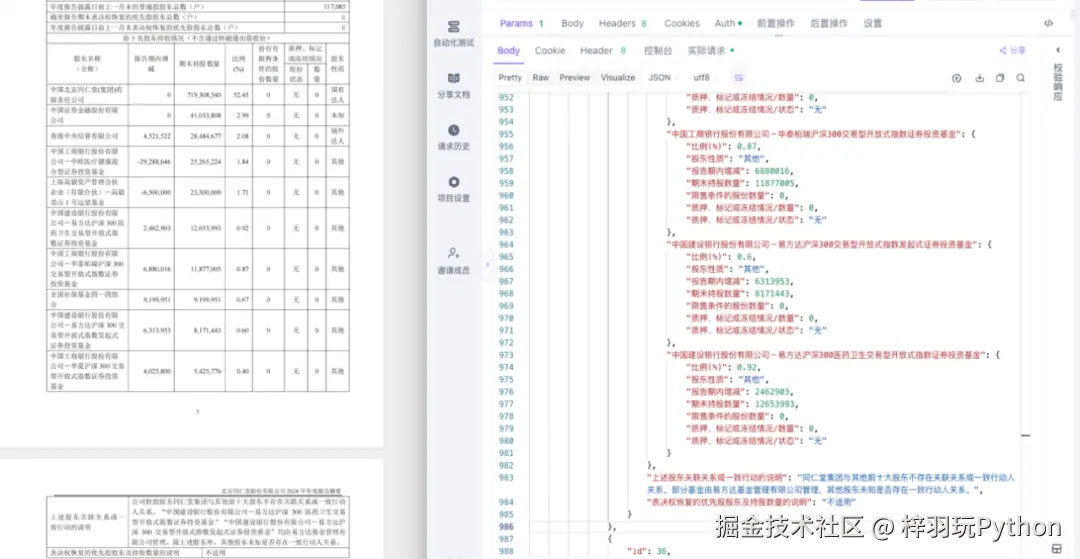Expand the JSON format dropdown
1080x559 pixels.
pos(664,77)
